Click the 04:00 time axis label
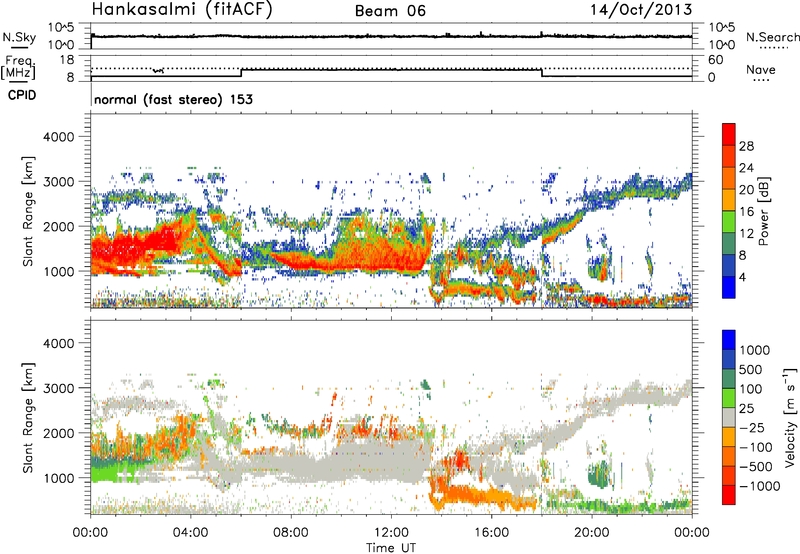Image resolution: width=800 pixels, height=554 pixels. (191, 533)
